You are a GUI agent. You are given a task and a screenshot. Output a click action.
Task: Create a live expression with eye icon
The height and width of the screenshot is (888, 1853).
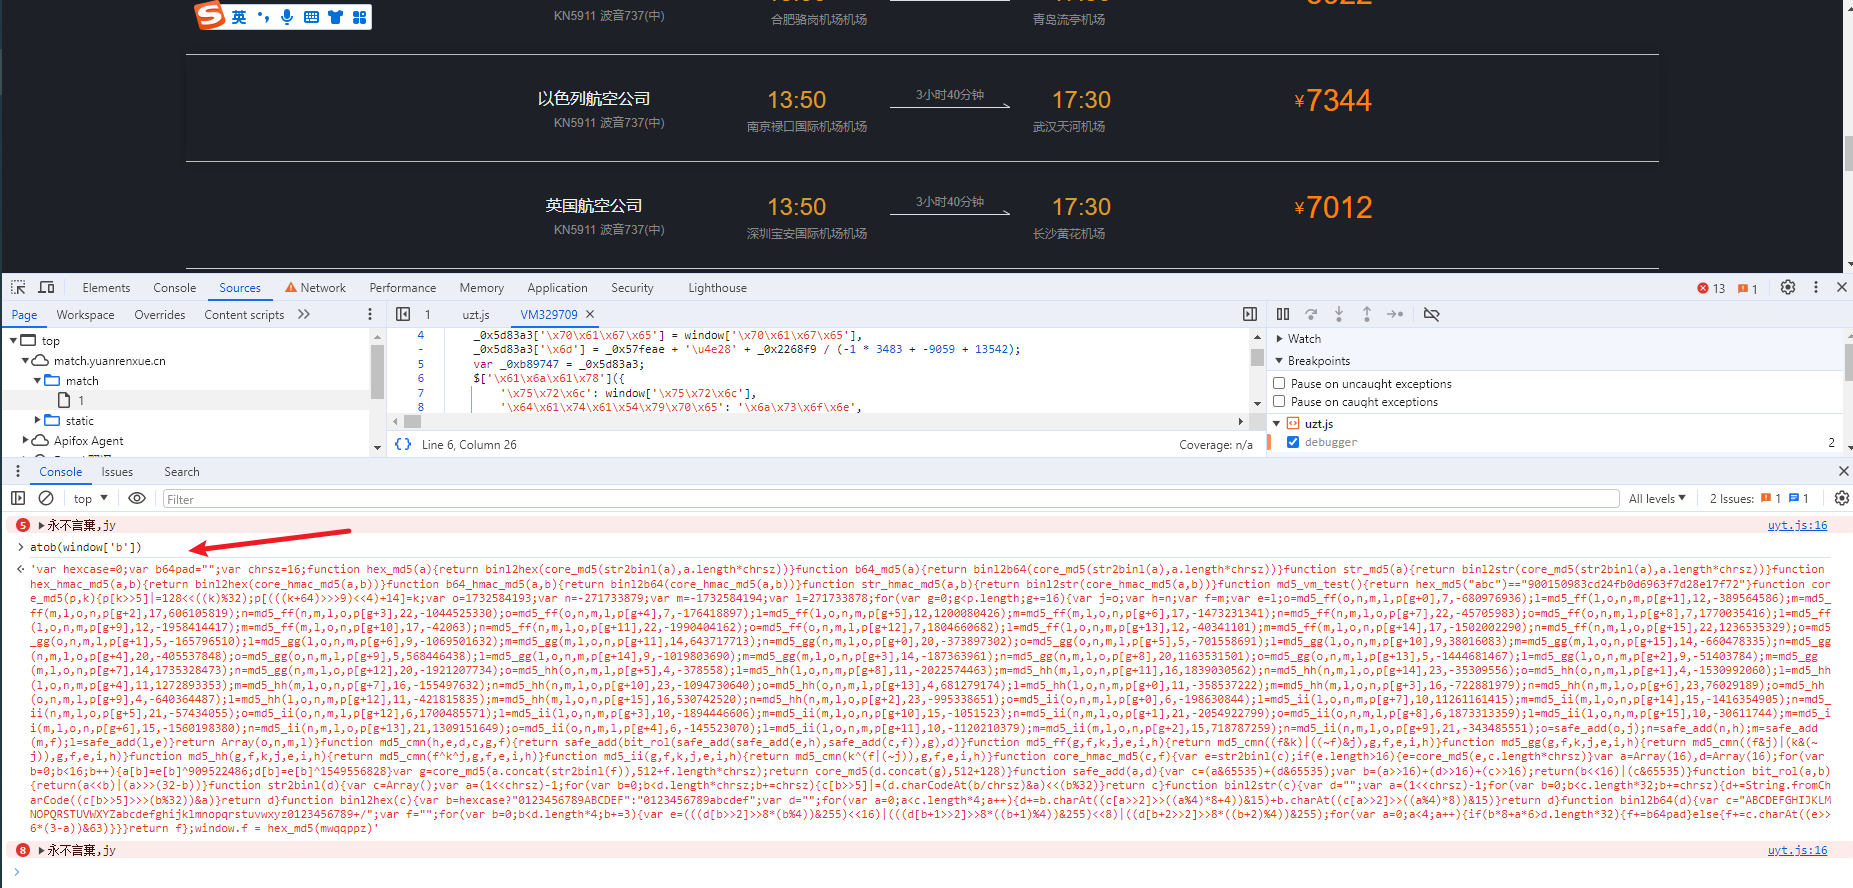(x=137, y=498)
